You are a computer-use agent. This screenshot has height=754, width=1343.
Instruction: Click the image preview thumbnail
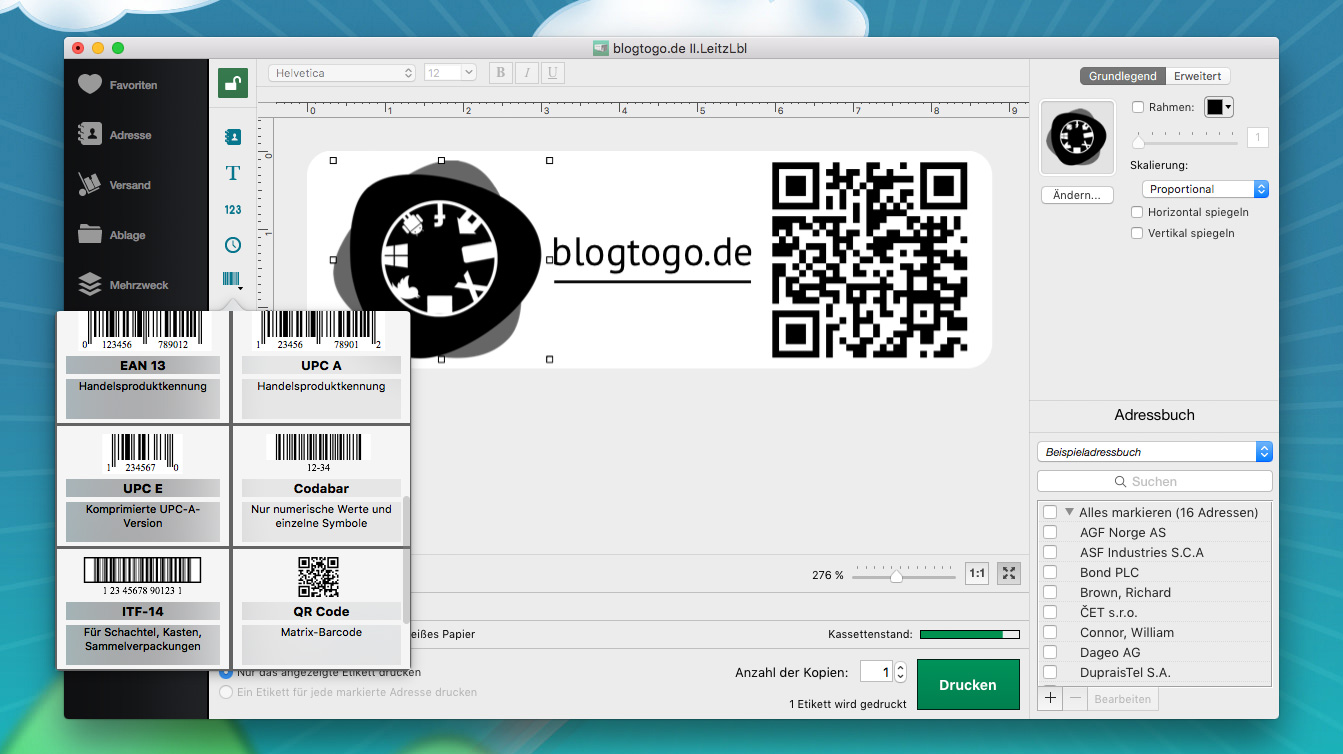point(1077,137)
